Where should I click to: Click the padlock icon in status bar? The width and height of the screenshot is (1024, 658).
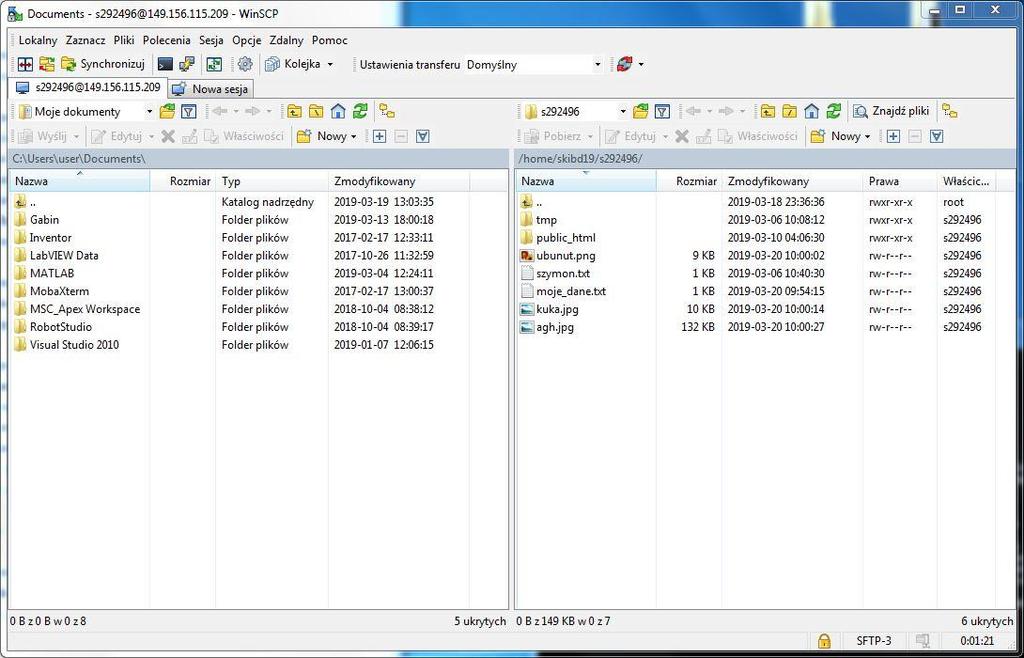point(825,640)
